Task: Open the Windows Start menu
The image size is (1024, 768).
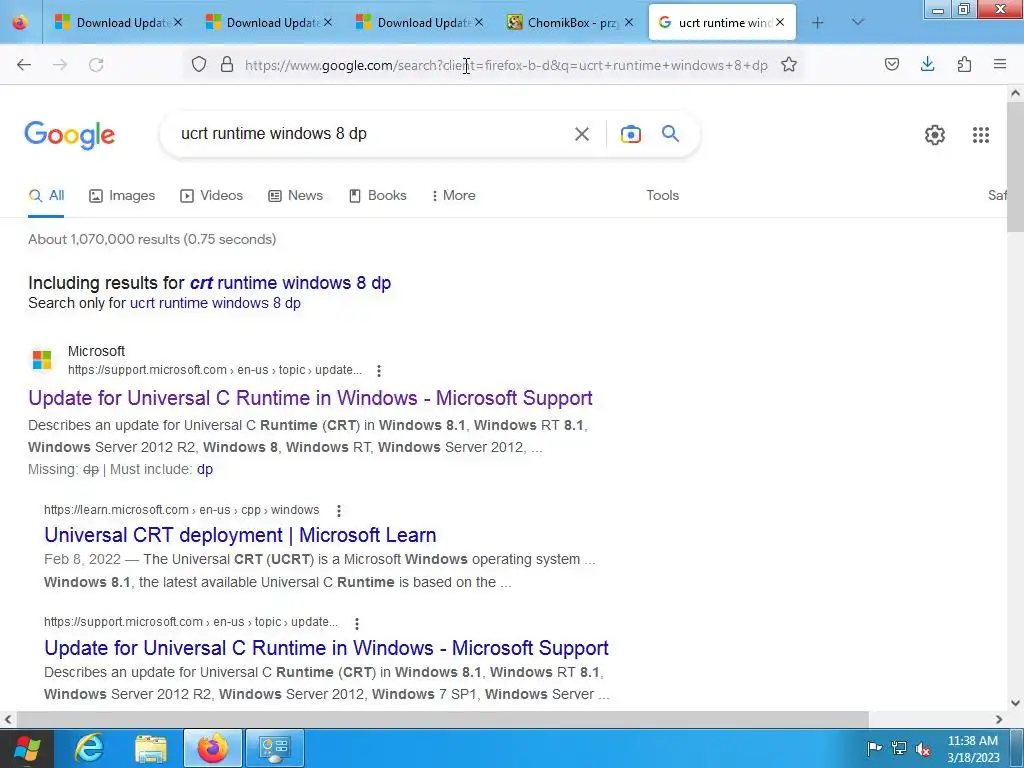Action: [x=25, y=748]
